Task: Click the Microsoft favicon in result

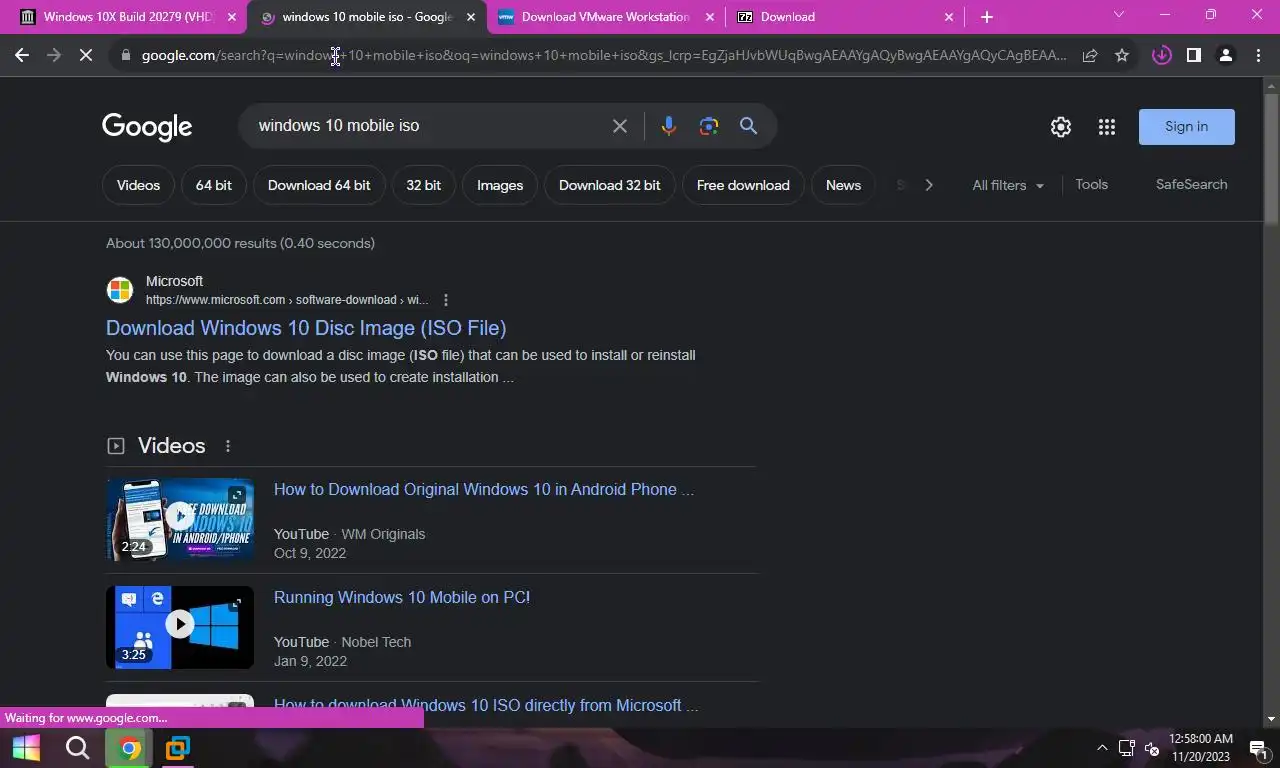Action: (120, 290)
